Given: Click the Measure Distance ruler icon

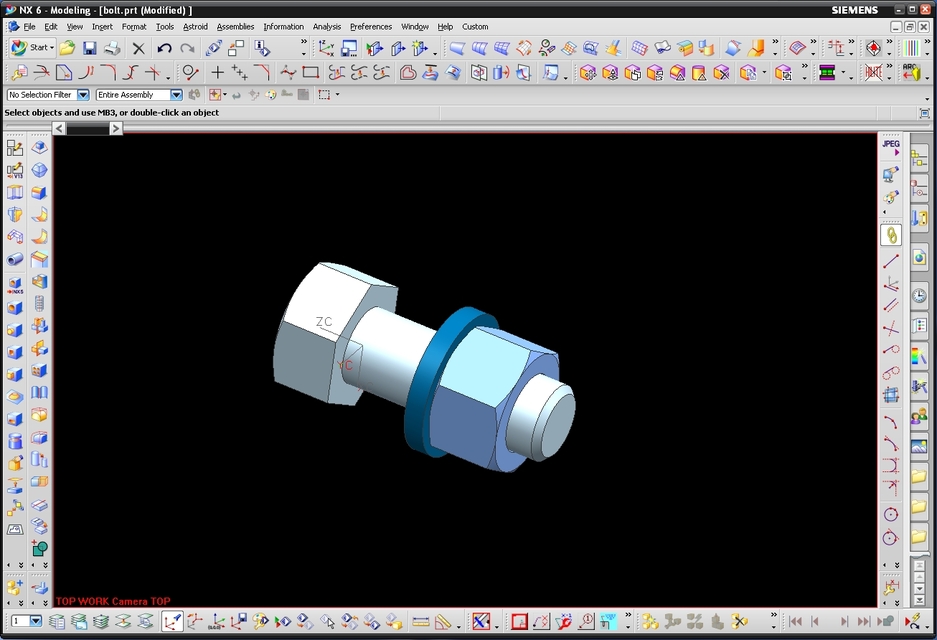Looking at the screenshot, I should 421,622.
